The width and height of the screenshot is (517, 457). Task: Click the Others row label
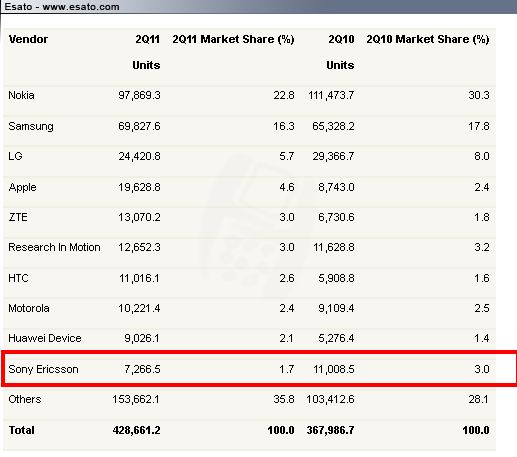tap(25, 399)
